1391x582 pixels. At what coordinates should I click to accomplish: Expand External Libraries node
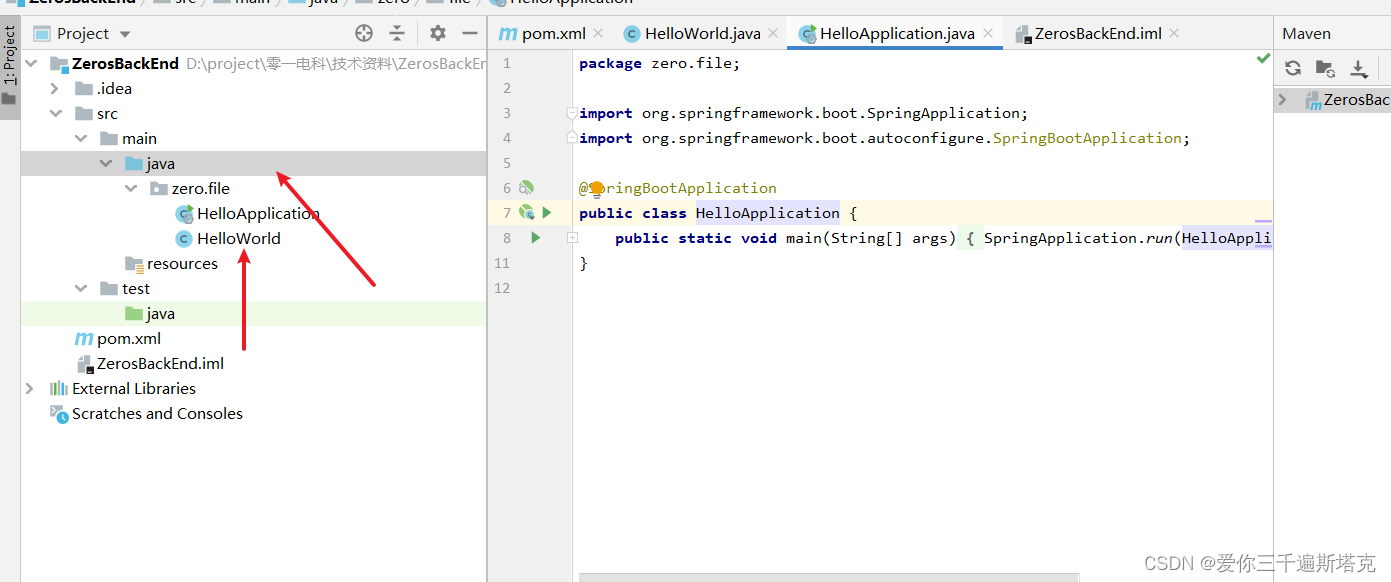tap(30, 388)
